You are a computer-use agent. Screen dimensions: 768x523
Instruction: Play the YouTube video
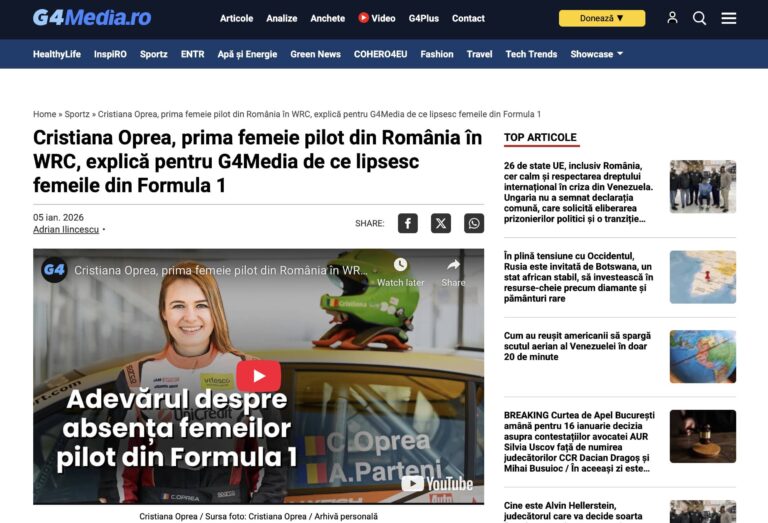click(x=259, y=376)
